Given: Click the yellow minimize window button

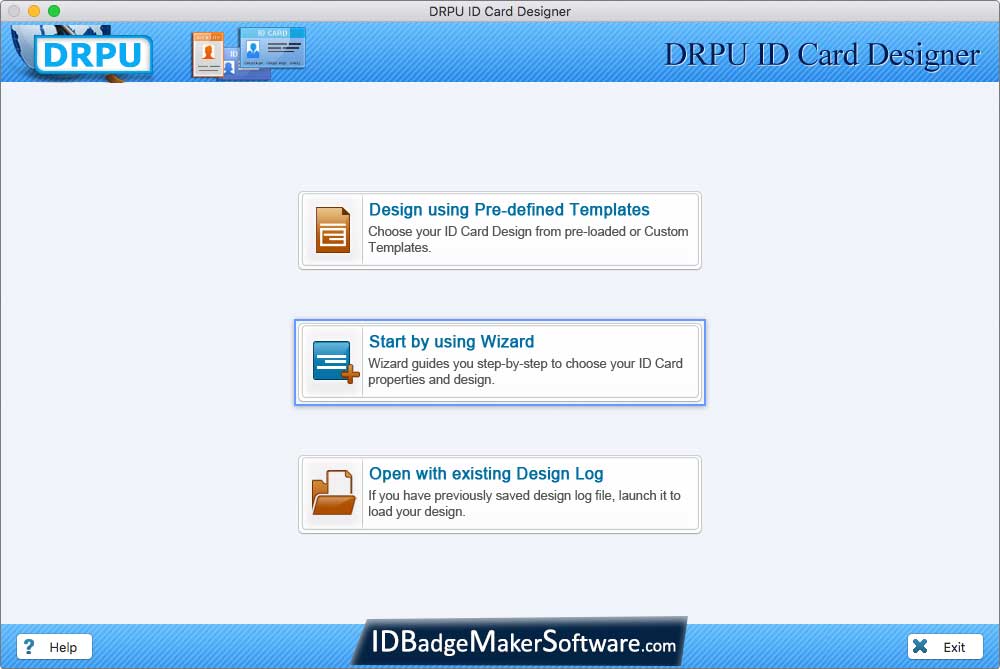Looking at the screenshot, I should (x=34, y=11).
